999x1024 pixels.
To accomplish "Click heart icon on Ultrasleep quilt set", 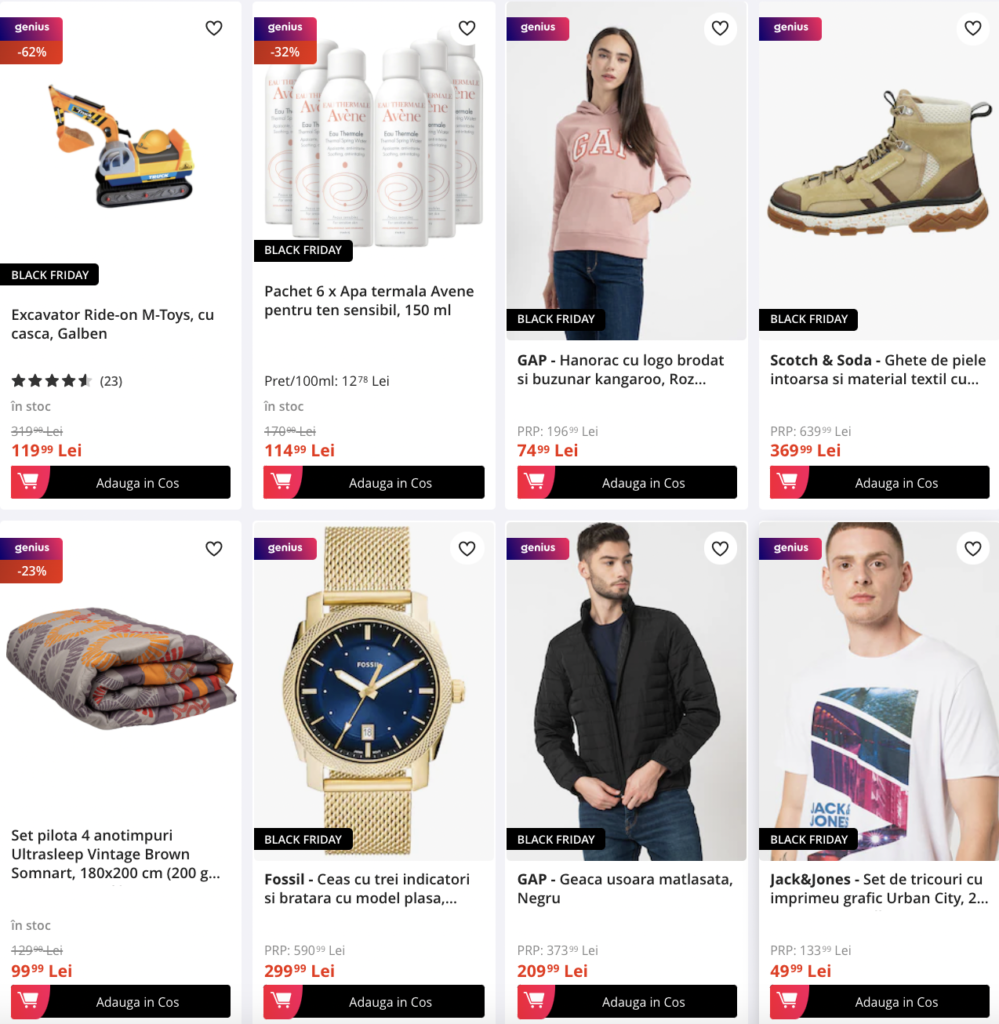I will point(214,549).
